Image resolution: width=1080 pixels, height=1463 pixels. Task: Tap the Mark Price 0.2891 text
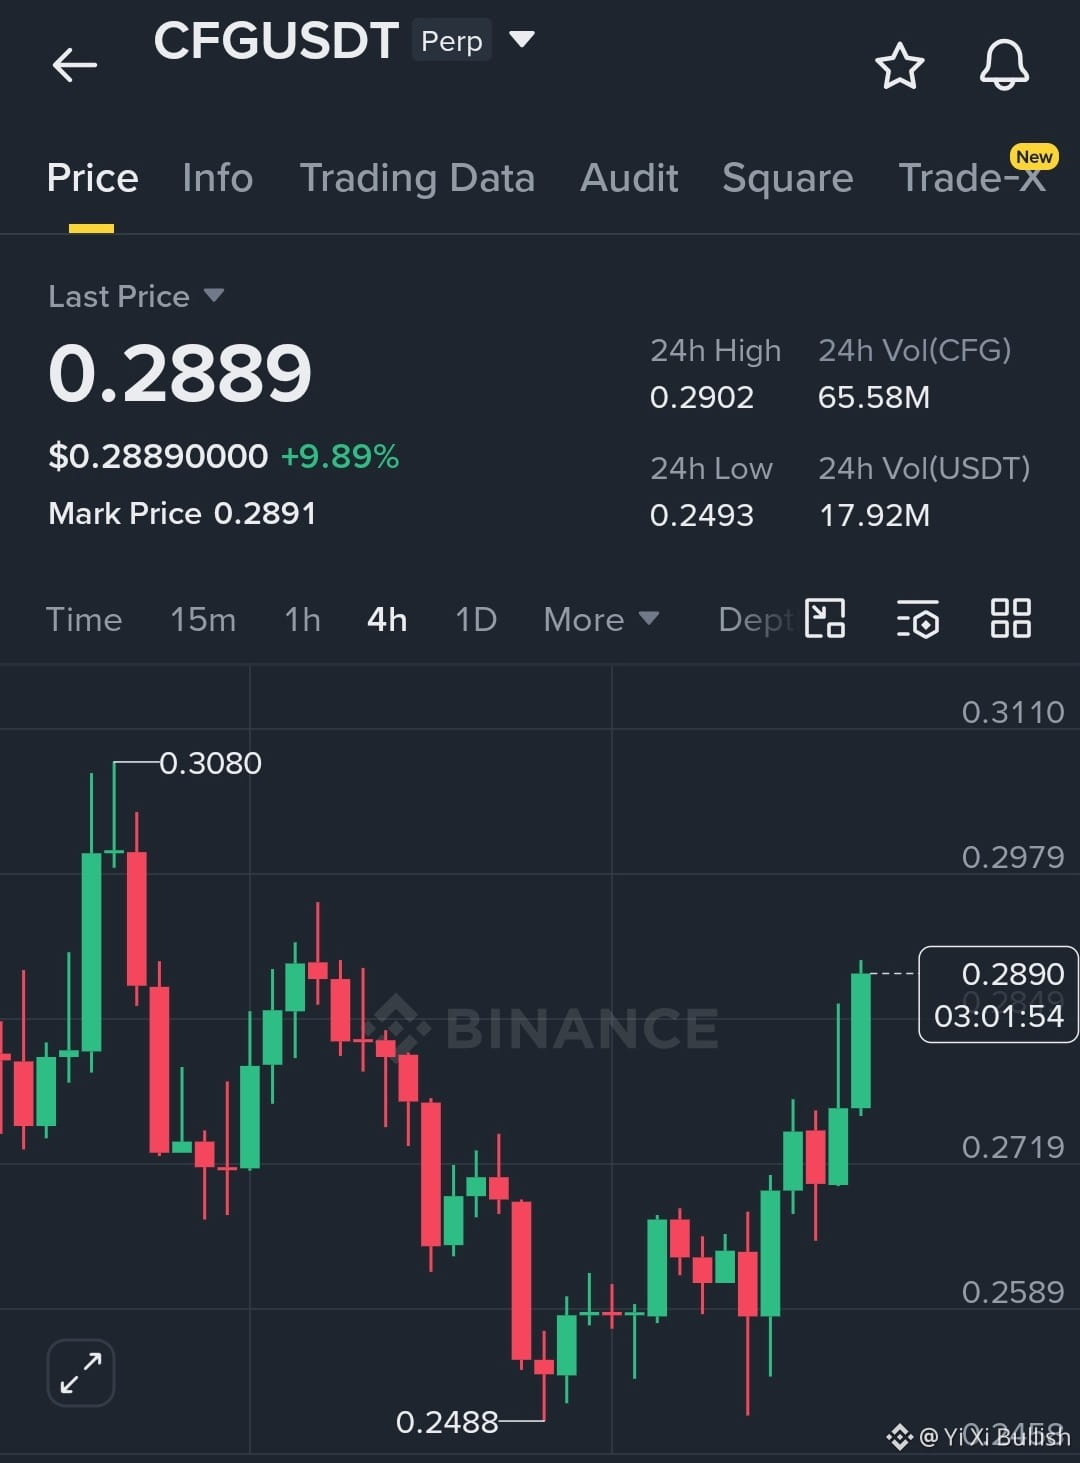[x=182, y=513]
